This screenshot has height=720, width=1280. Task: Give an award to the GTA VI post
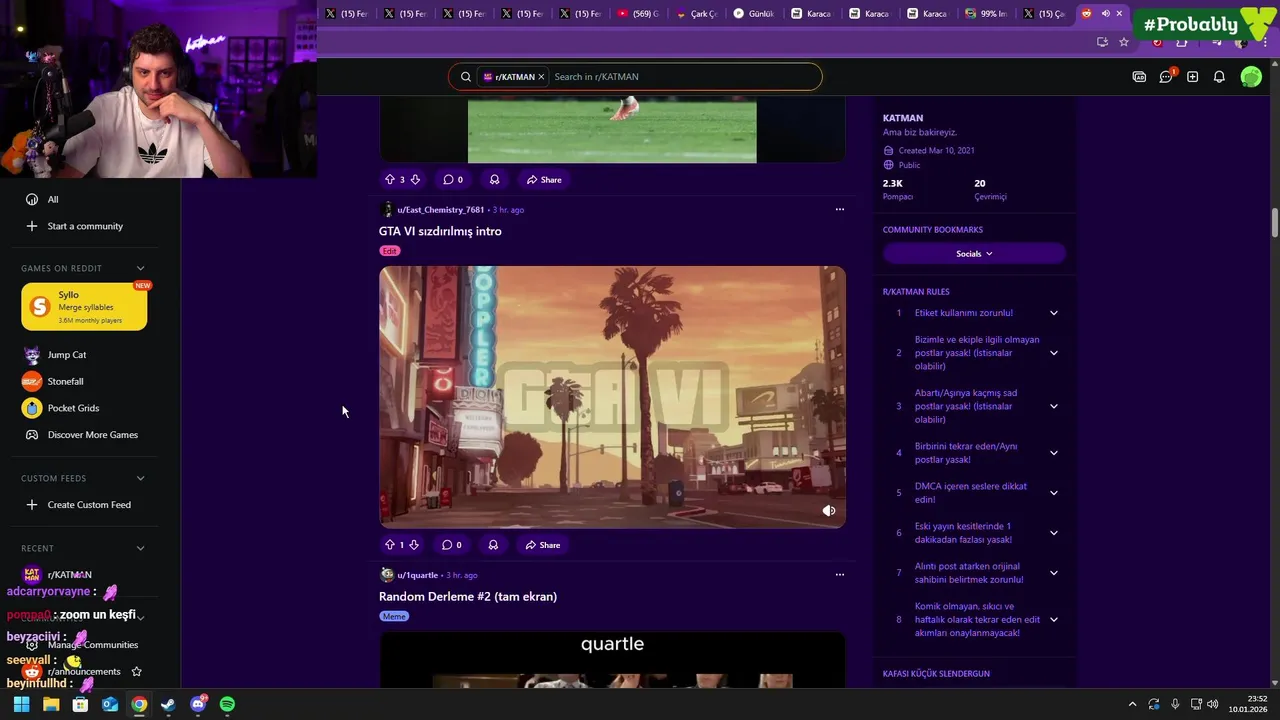(x=493, y=545)
